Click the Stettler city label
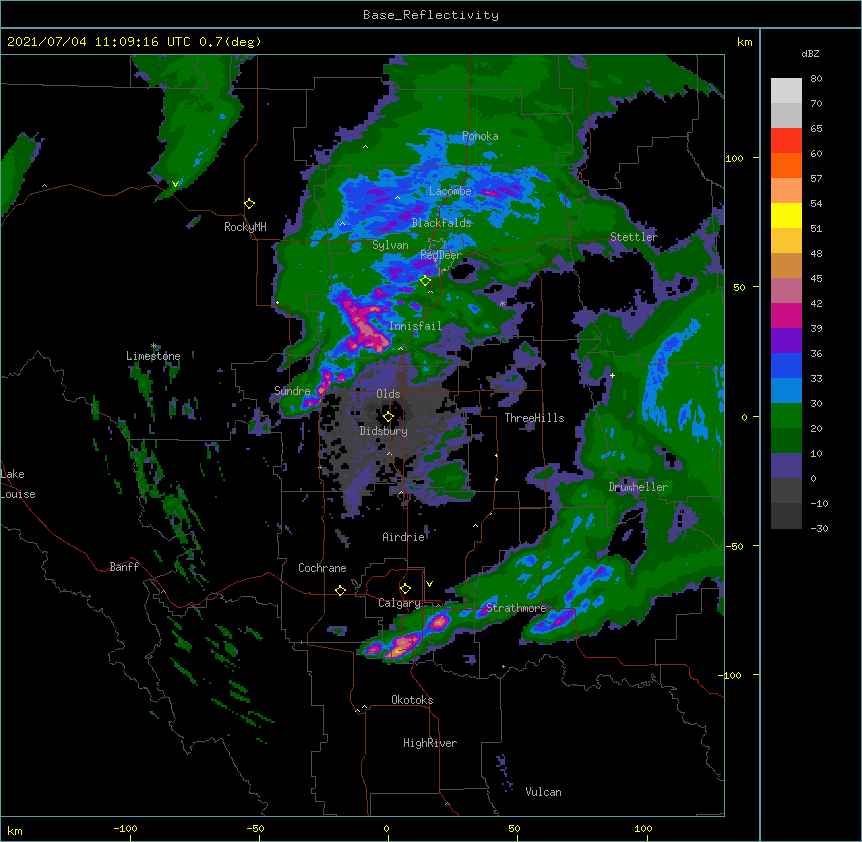 634,237
